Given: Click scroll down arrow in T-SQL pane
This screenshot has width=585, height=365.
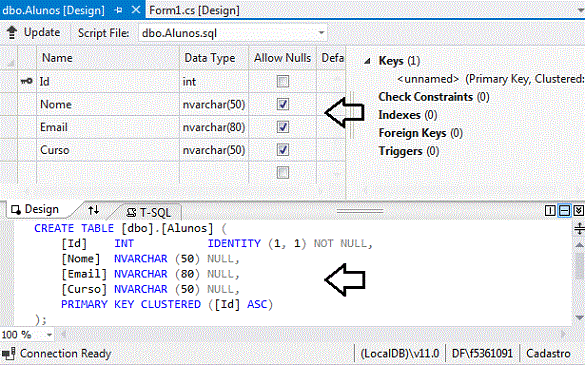Looking at the screenshot, I should tap(579, 318).
